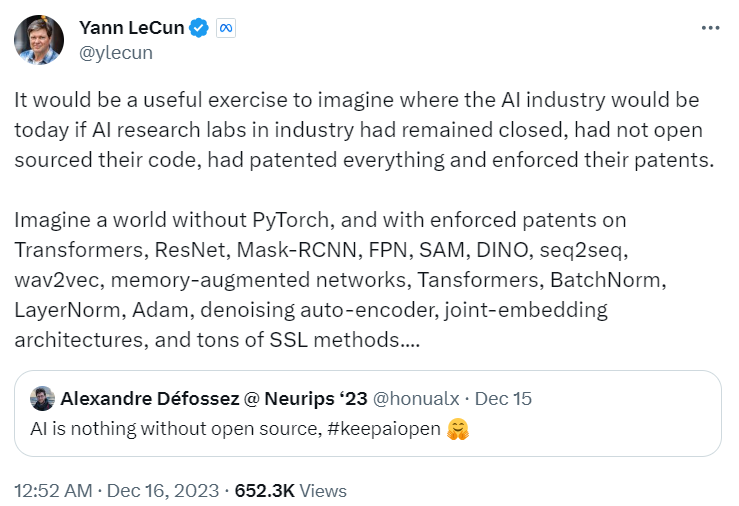This screenshot has height=506, width=739.
Task: Open the 652.3K Views count
Action: [x=290, y=490]
